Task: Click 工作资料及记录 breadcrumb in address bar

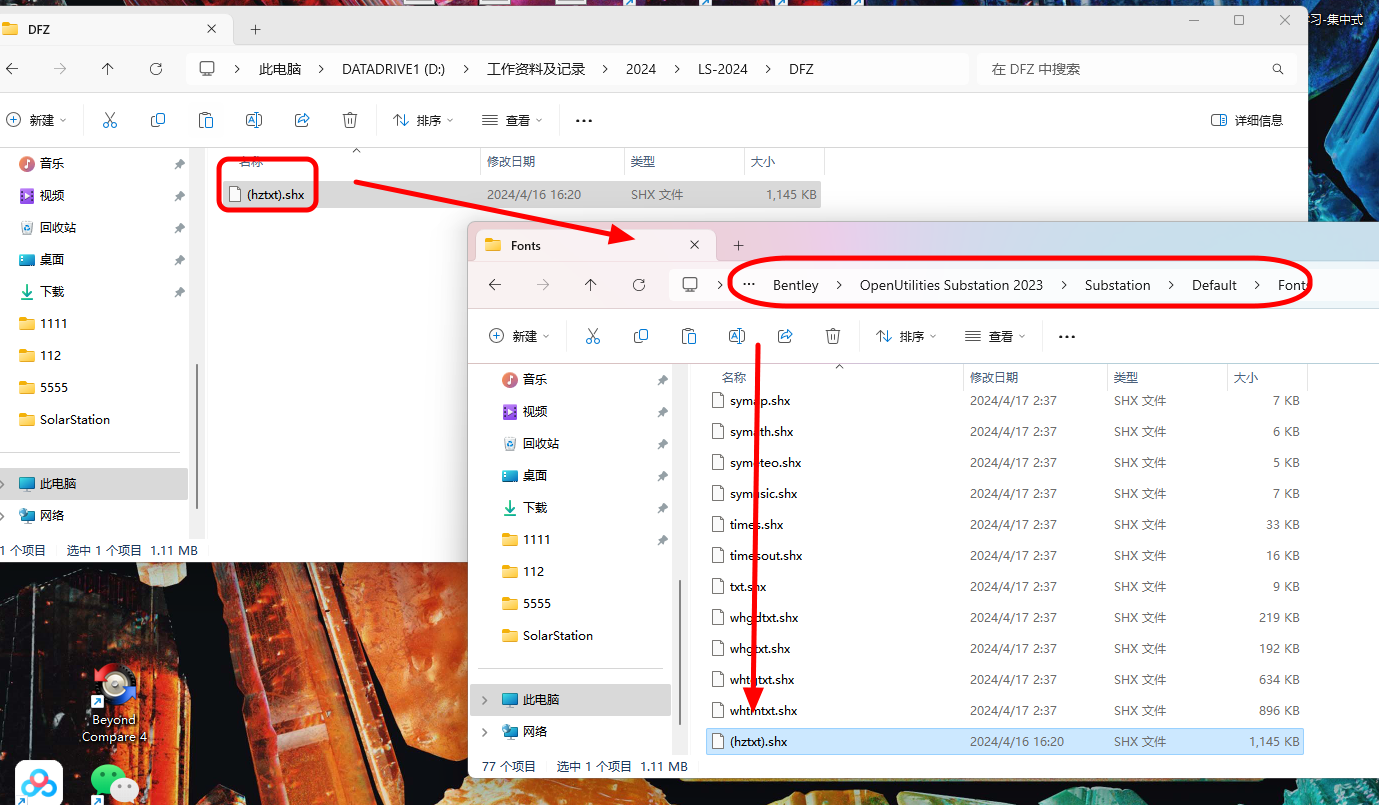Action: (536, 69)
